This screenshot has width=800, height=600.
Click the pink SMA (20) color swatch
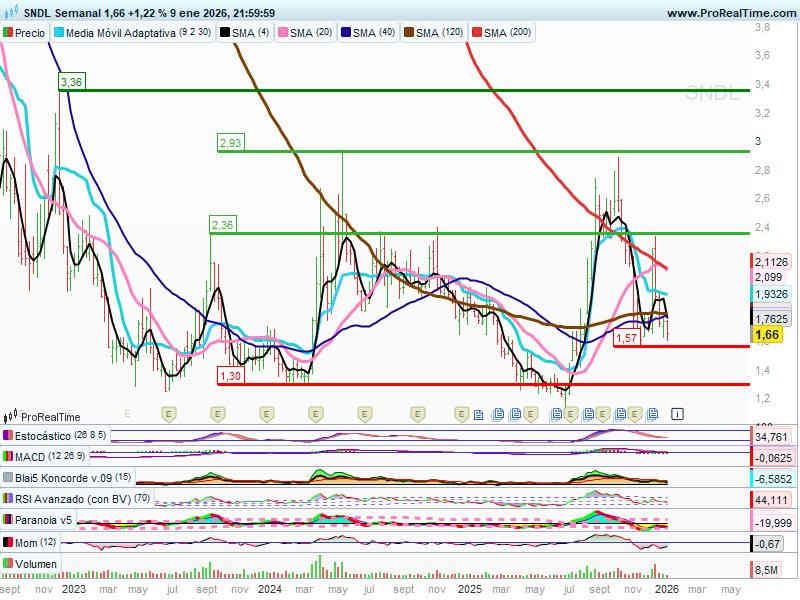(x=281, y=33)
